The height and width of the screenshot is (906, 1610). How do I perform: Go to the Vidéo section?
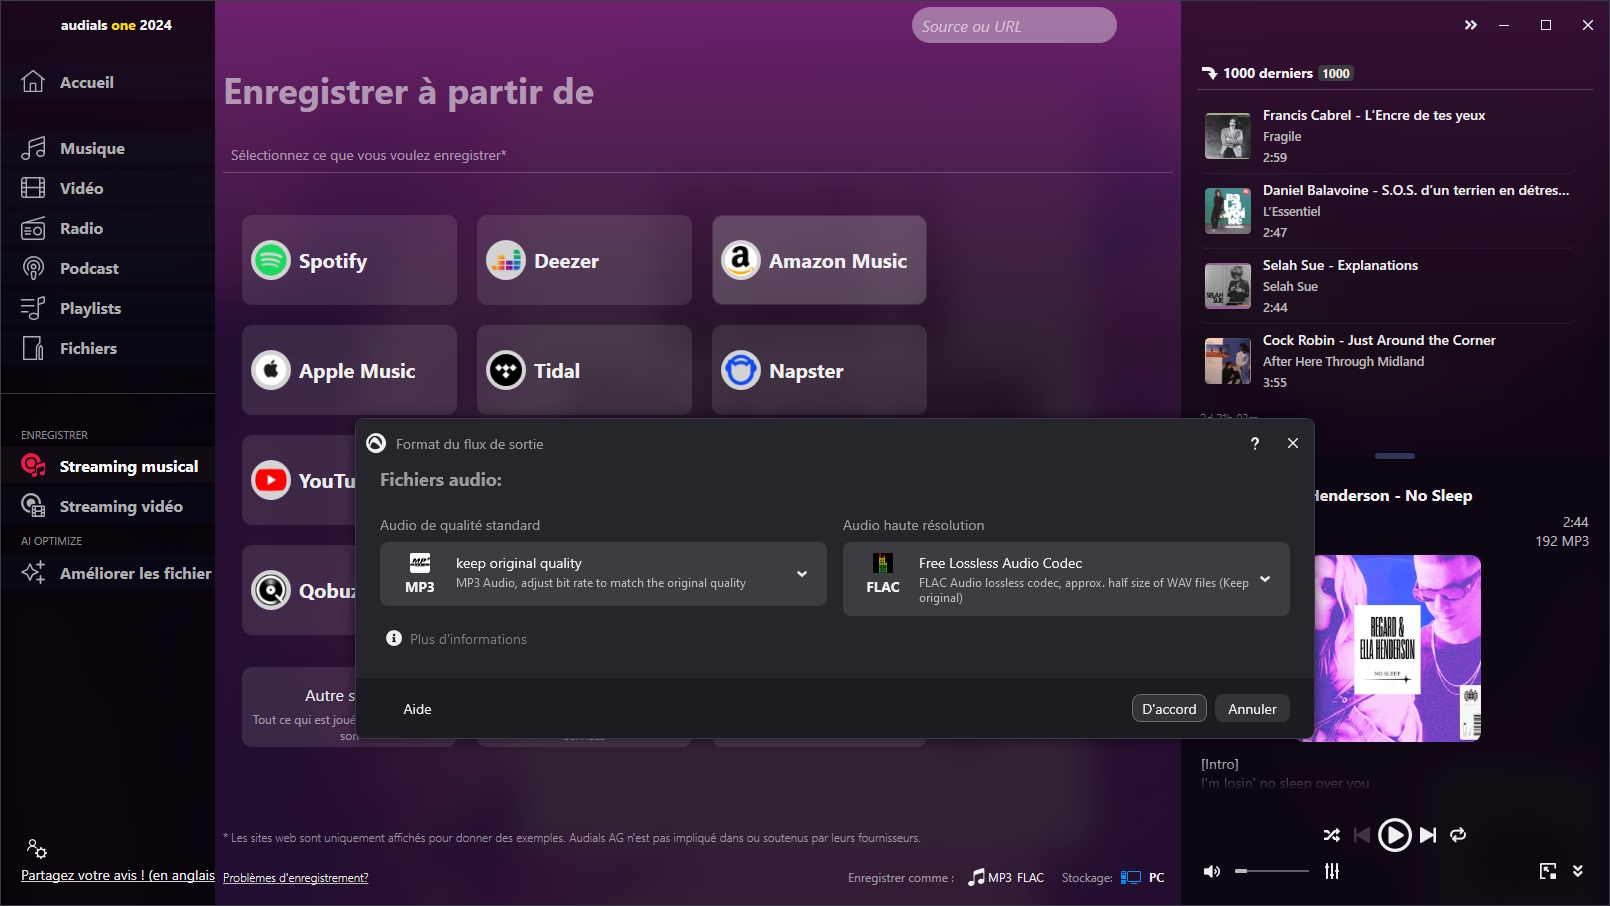pyautogui.click(x=107, y=188)
